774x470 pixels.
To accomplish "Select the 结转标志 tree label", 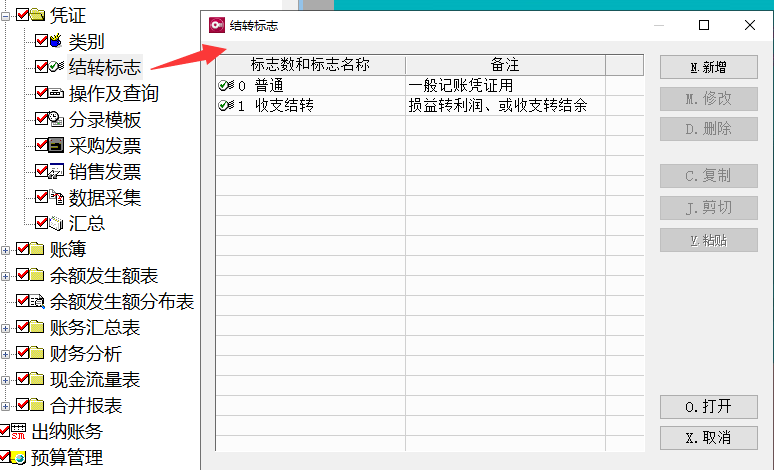I will 105,67.
